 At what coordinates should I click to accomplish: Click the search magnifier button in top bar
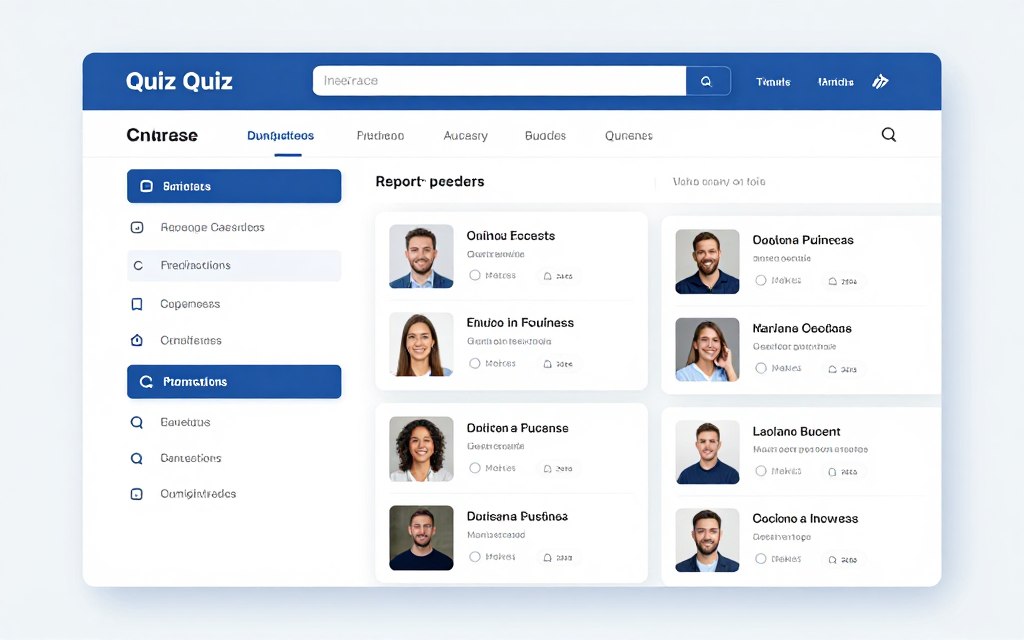707,80
